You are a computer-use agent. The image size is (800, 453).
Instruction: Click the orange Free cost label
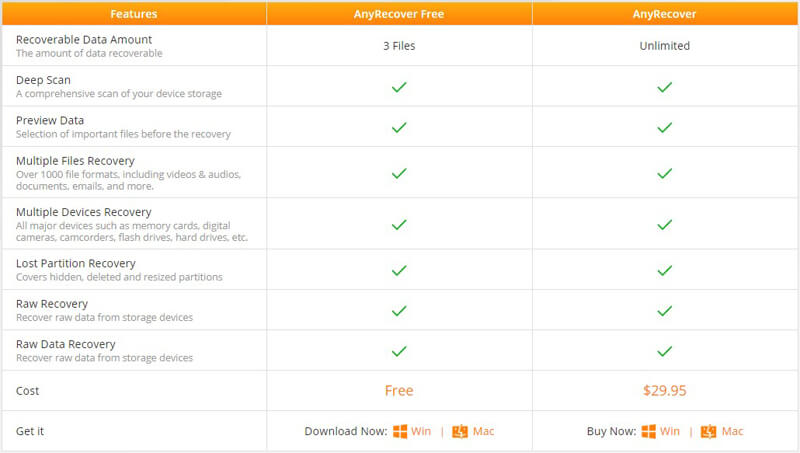(x=399, y=391)
